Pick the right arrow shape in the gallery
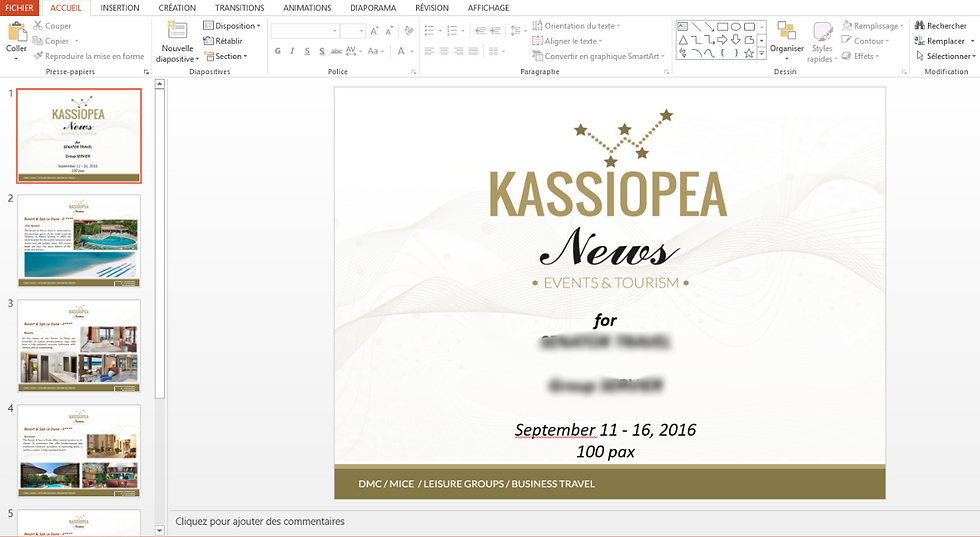980x537 pixels. click(722, 40)
